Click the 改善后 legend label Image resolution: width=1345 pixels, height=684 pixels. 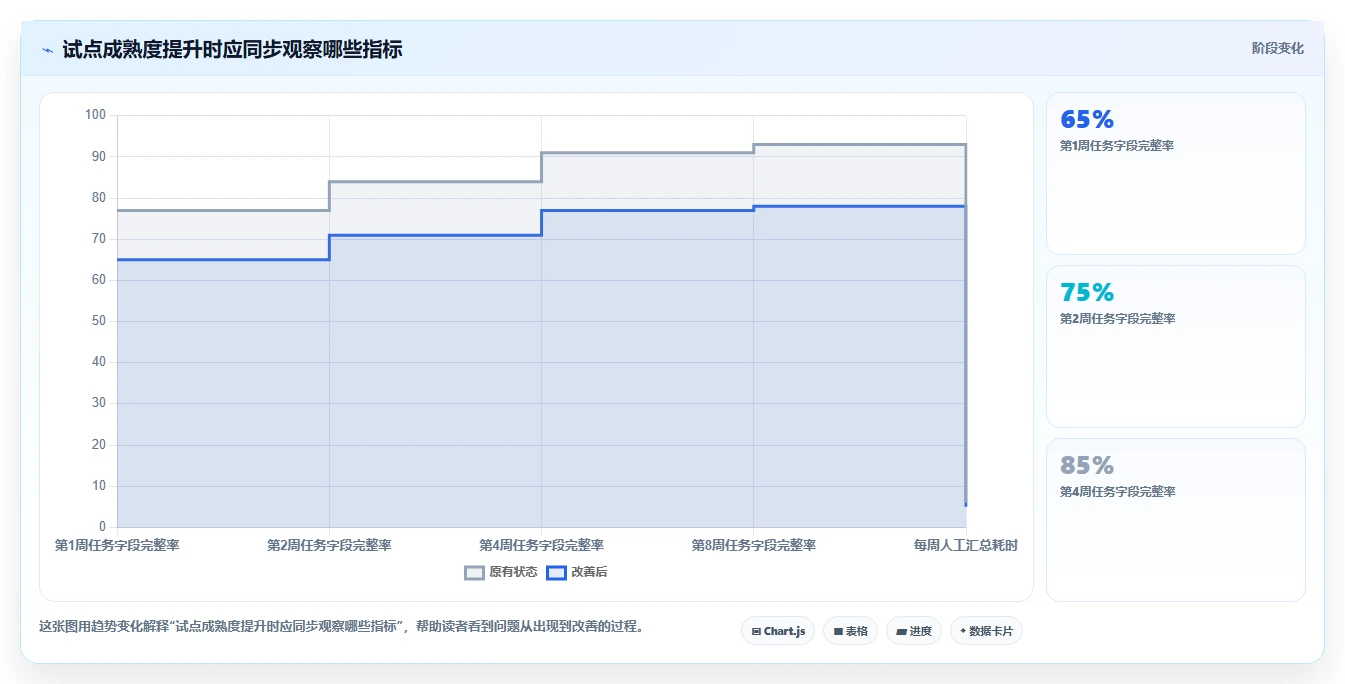[589, 573]
